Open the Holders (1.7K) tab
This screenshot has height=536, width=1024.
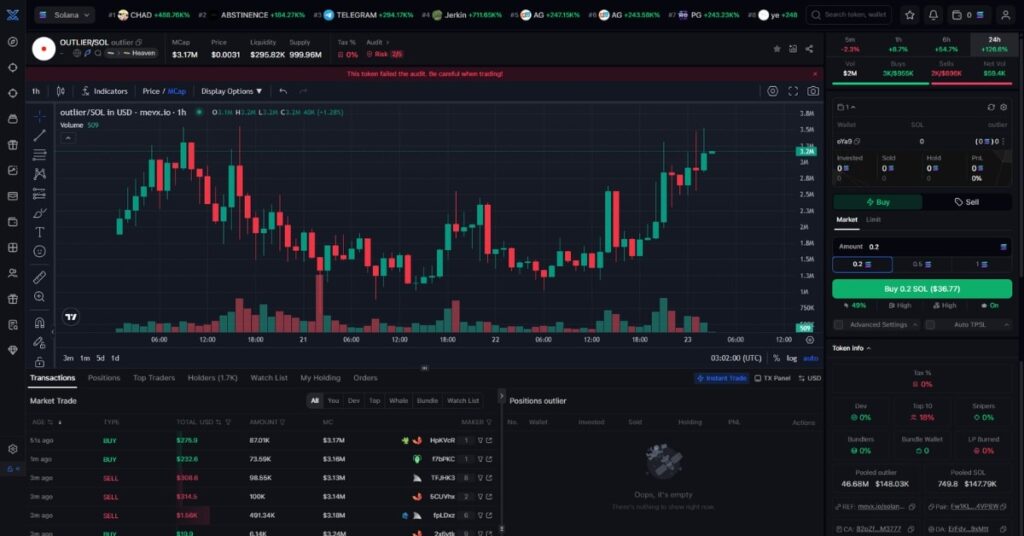212,378
